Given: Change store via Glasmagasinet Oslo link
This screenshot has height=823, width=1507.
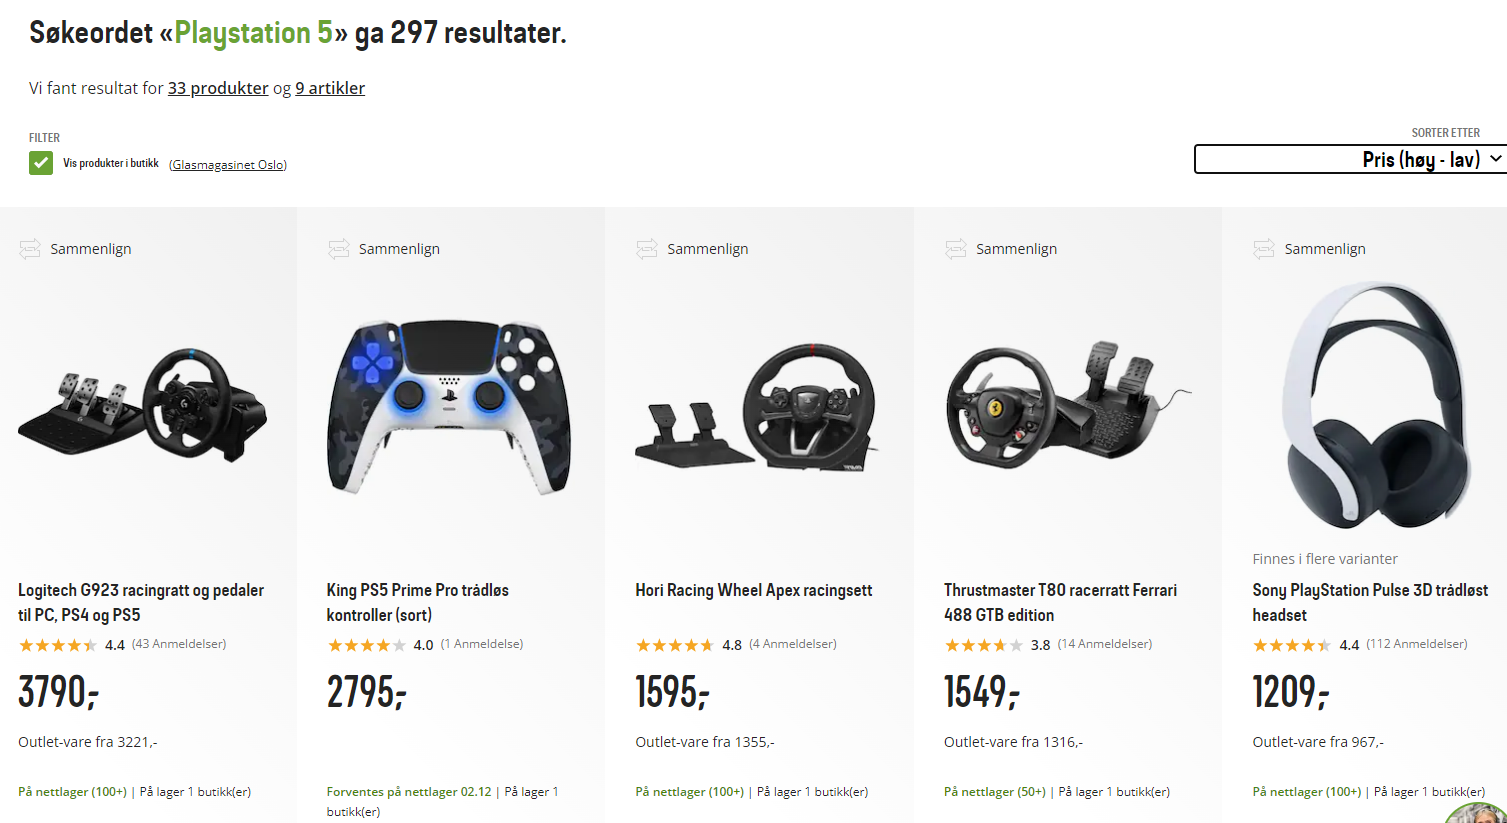Looking at the screenshot, I should (228, 165).
